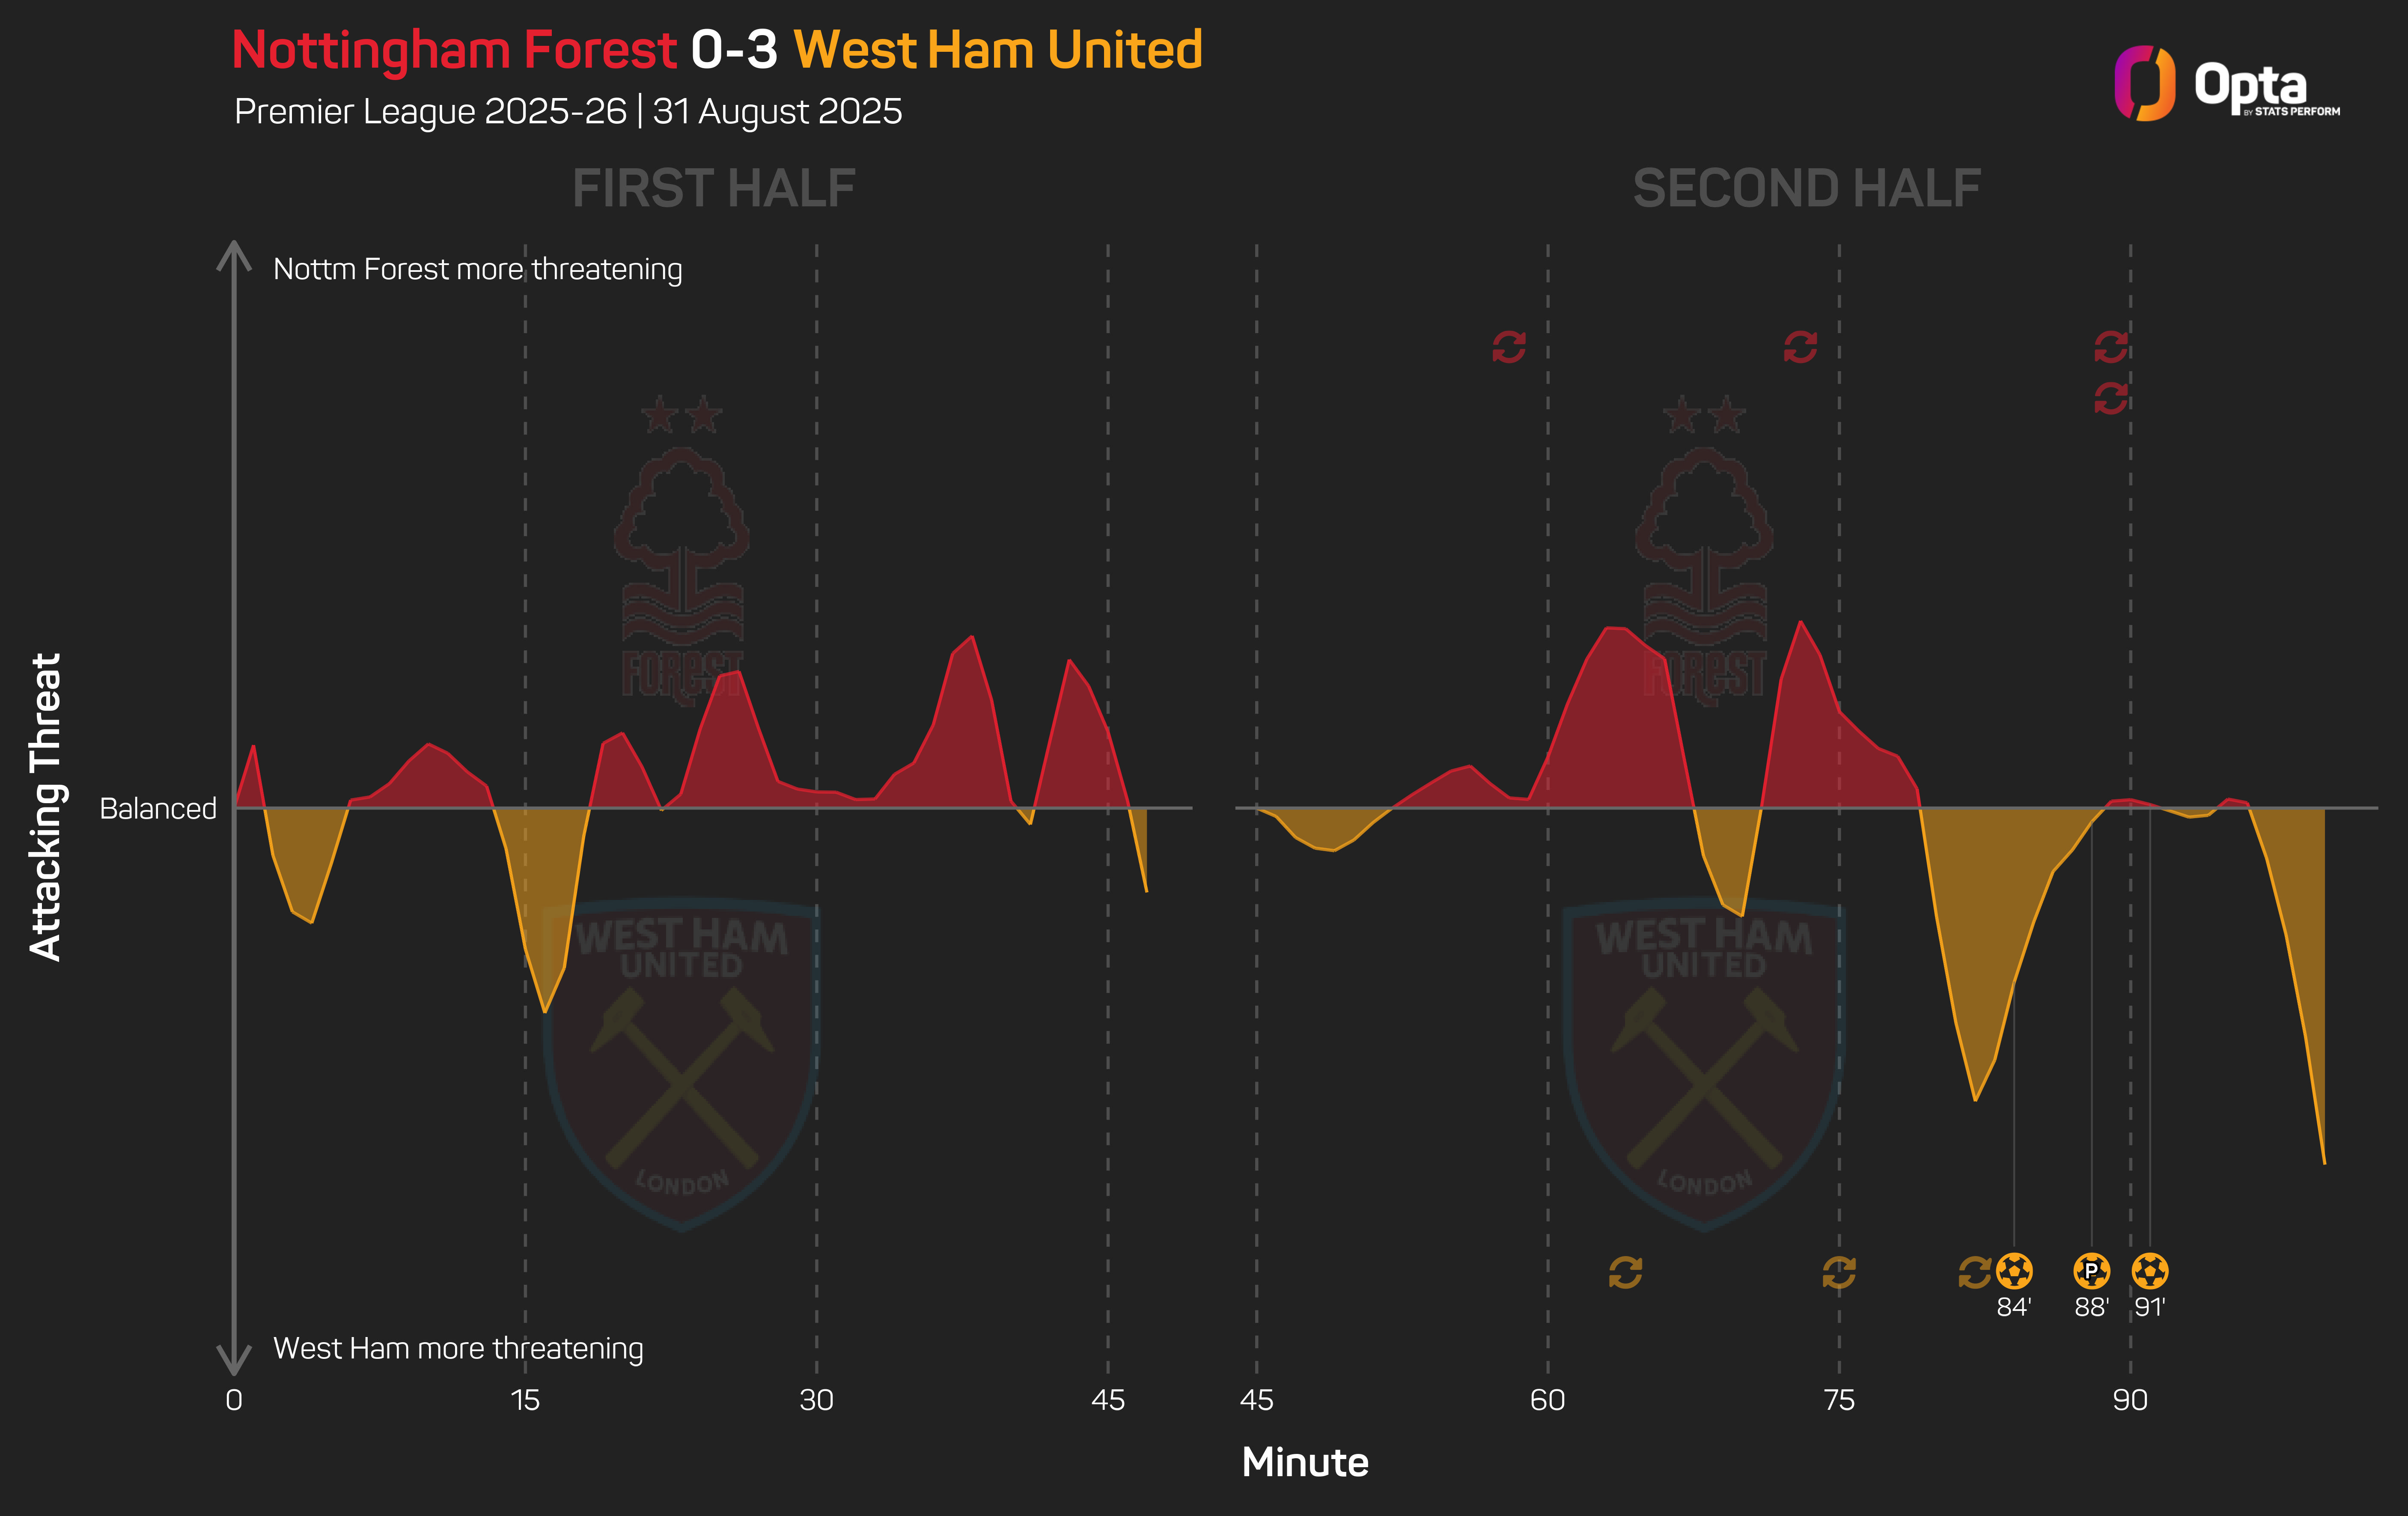Image resolution: width=2408 pixels, height=1516 pixels.
Task: Click the West Ham United title text
Action: click(x=997, y=50)
